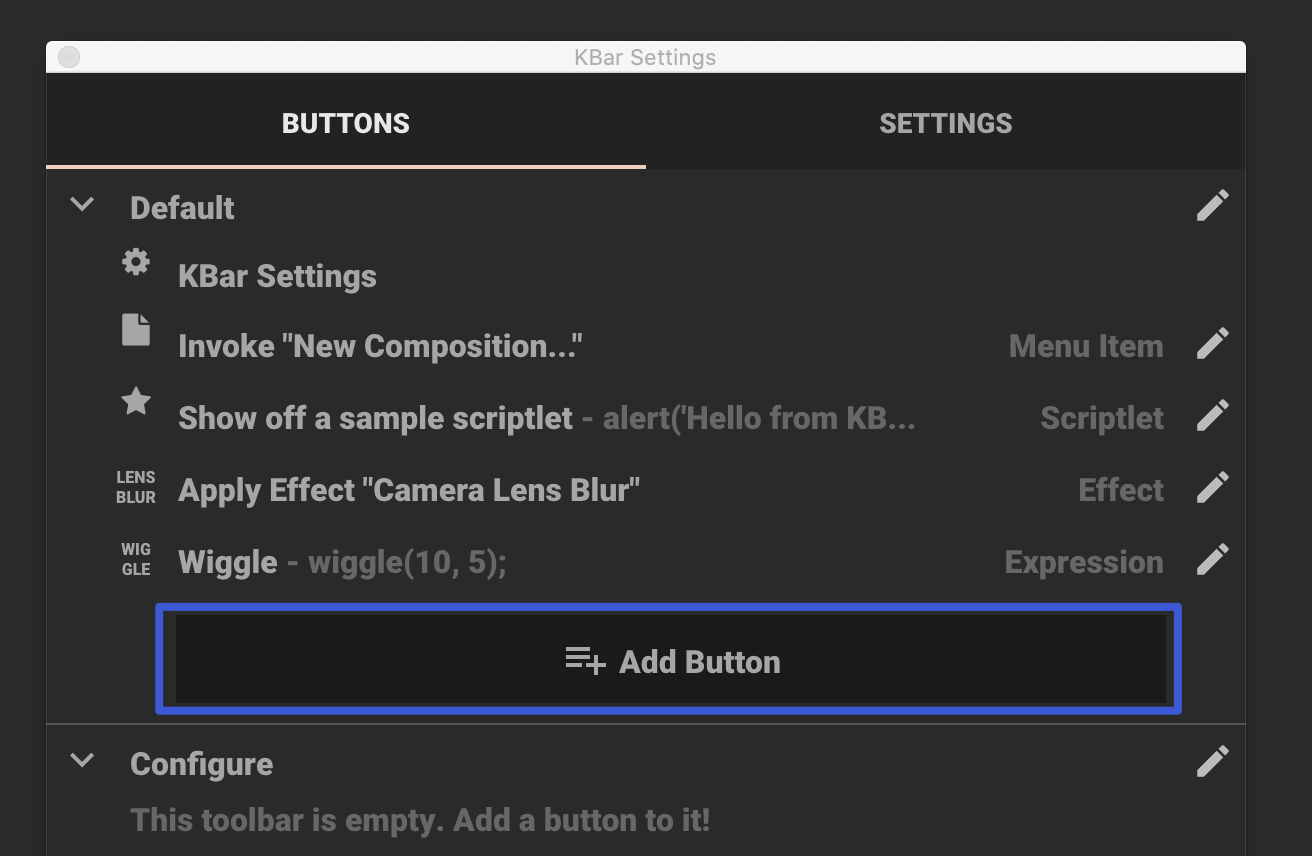Click the pencil icon for Effect row
Image resolution: width=1312 pixels, height=856 pixels.
pyautogui.click(x=1212, y=487)
